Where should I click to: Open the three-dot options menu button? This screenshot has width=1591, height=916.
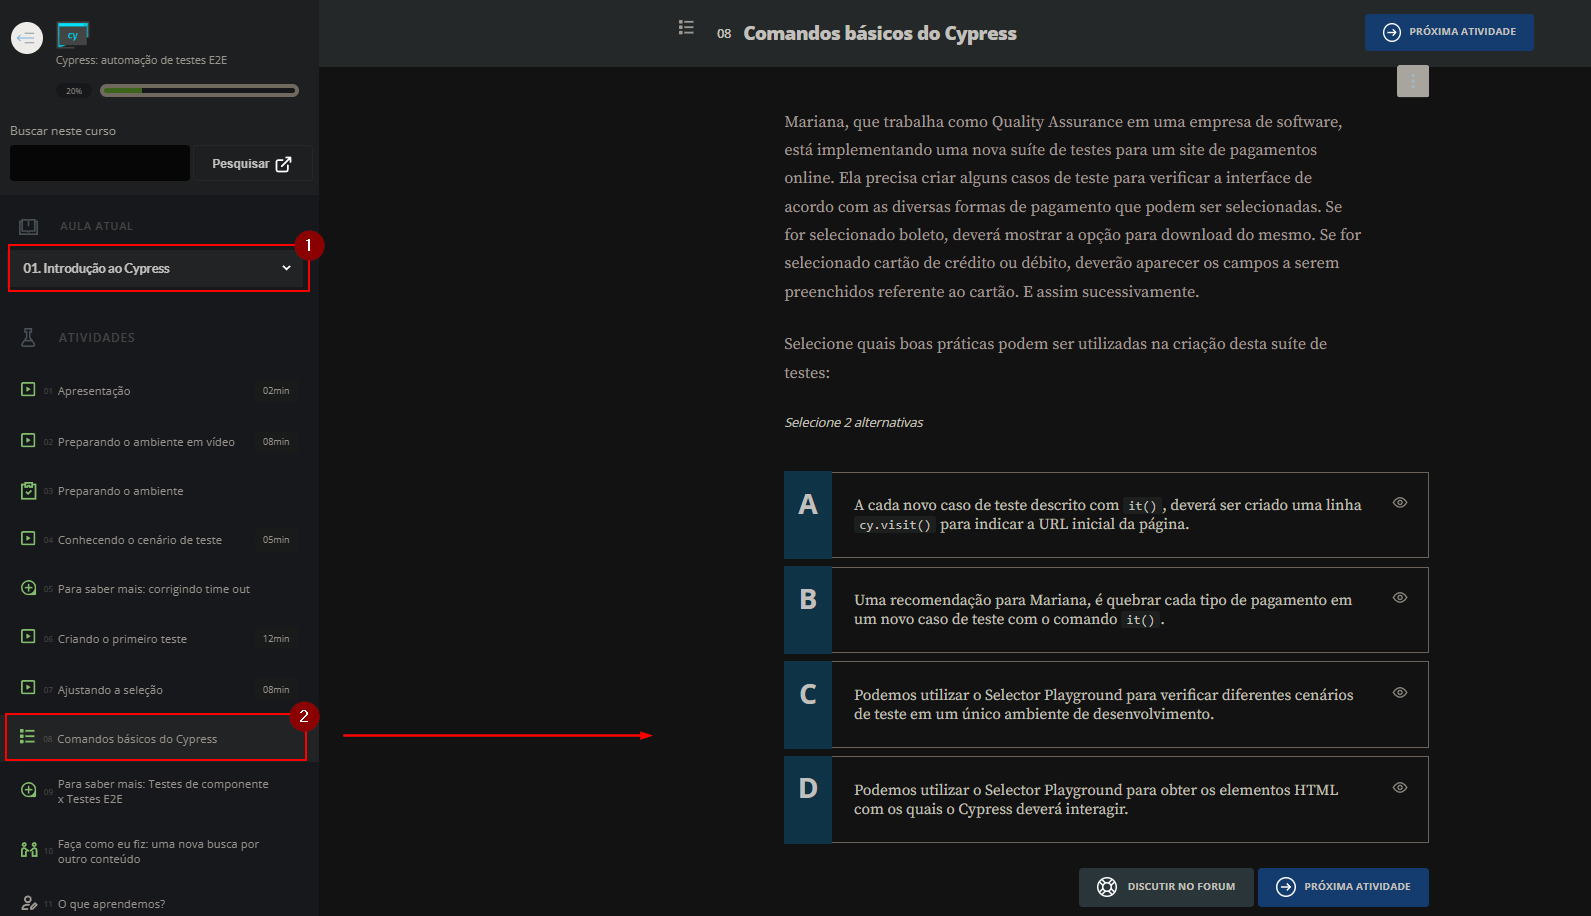click(1412, 81)
